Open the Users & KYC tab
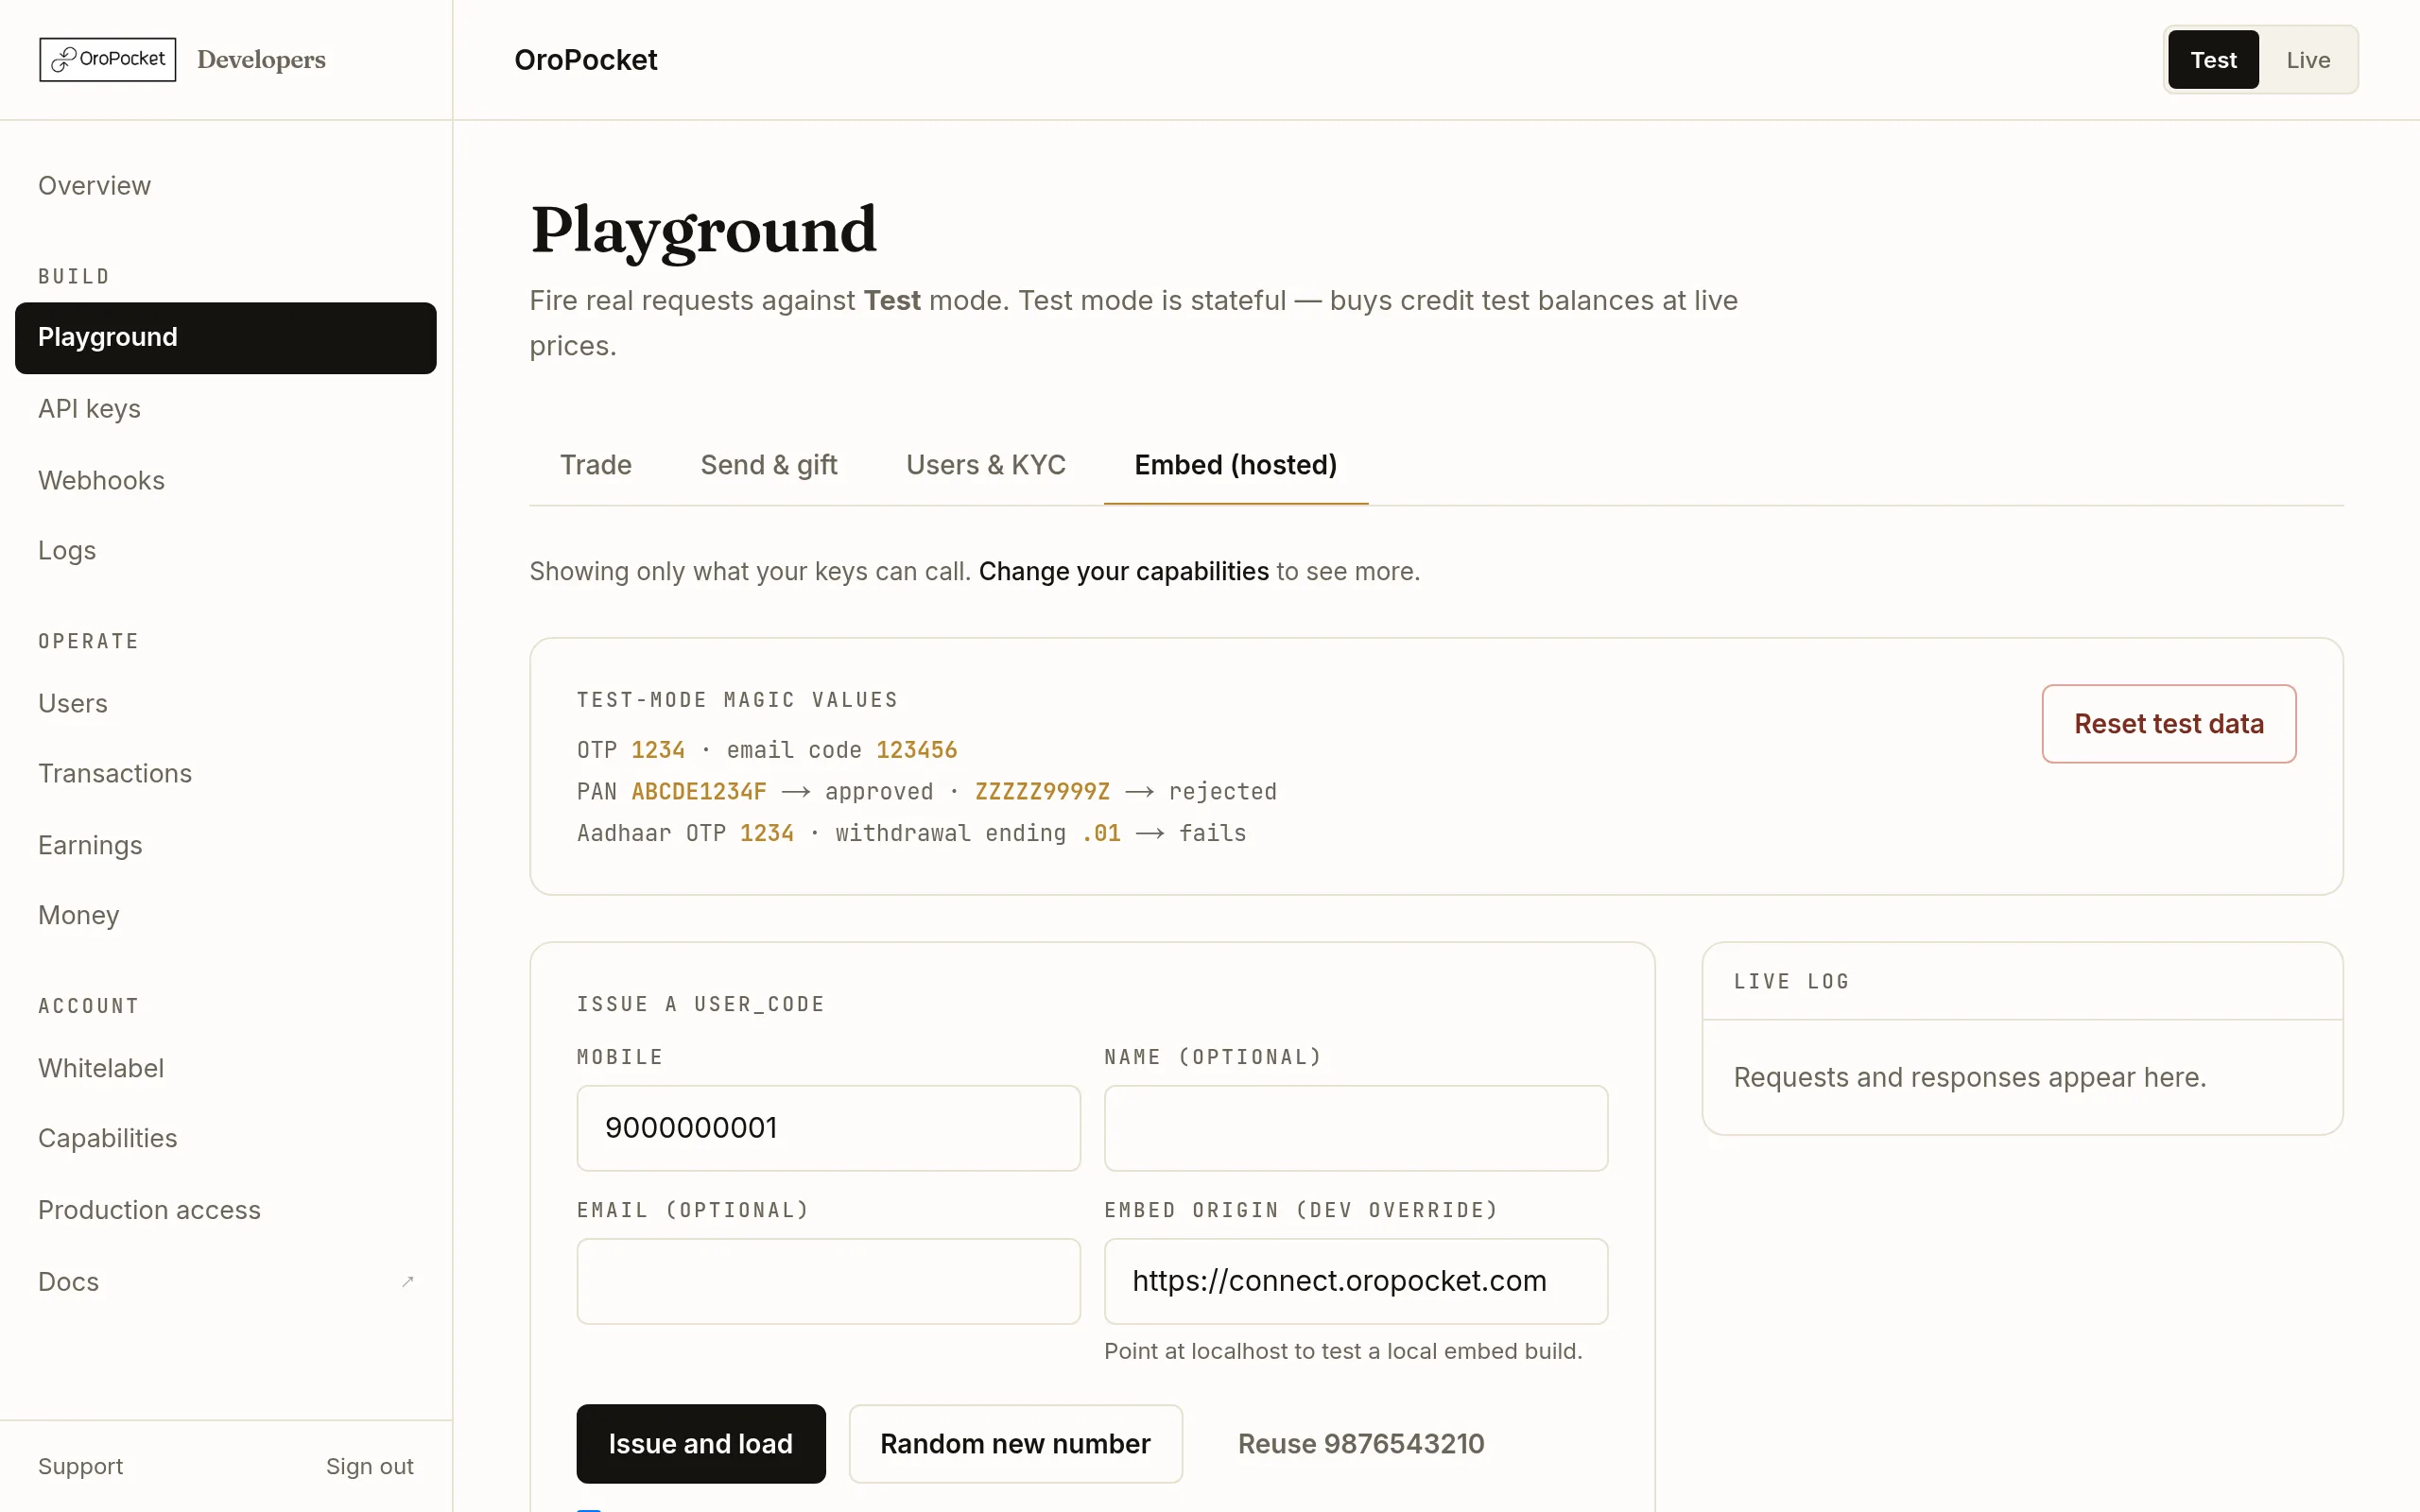 (x=986, y=465)
